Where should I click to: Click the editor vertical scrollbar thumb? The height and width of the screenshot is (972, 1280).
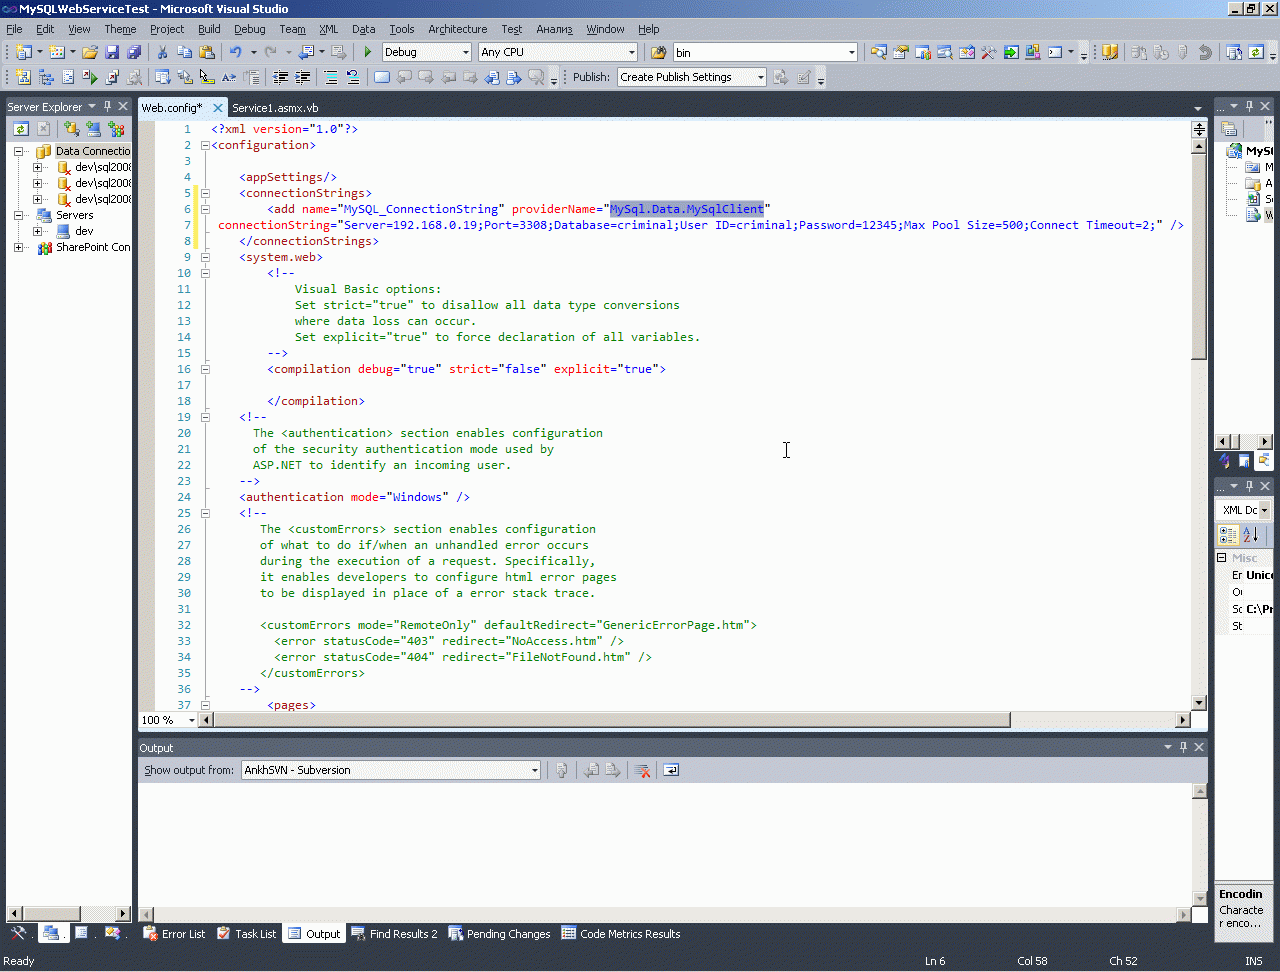coord(1199,256)
